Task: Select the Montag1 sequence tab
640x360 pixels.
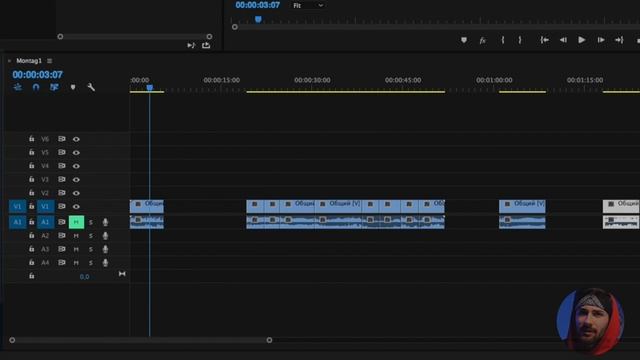Action: [x=29, y=61]
